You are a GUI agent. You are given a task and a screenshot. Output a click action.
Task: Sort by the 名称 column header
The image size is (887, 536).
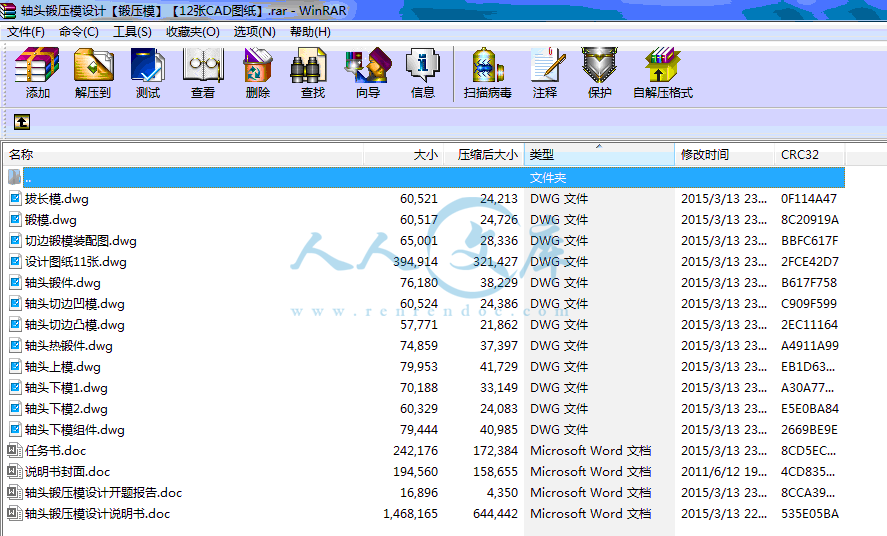pyautogui.click(x=183, y=154)
